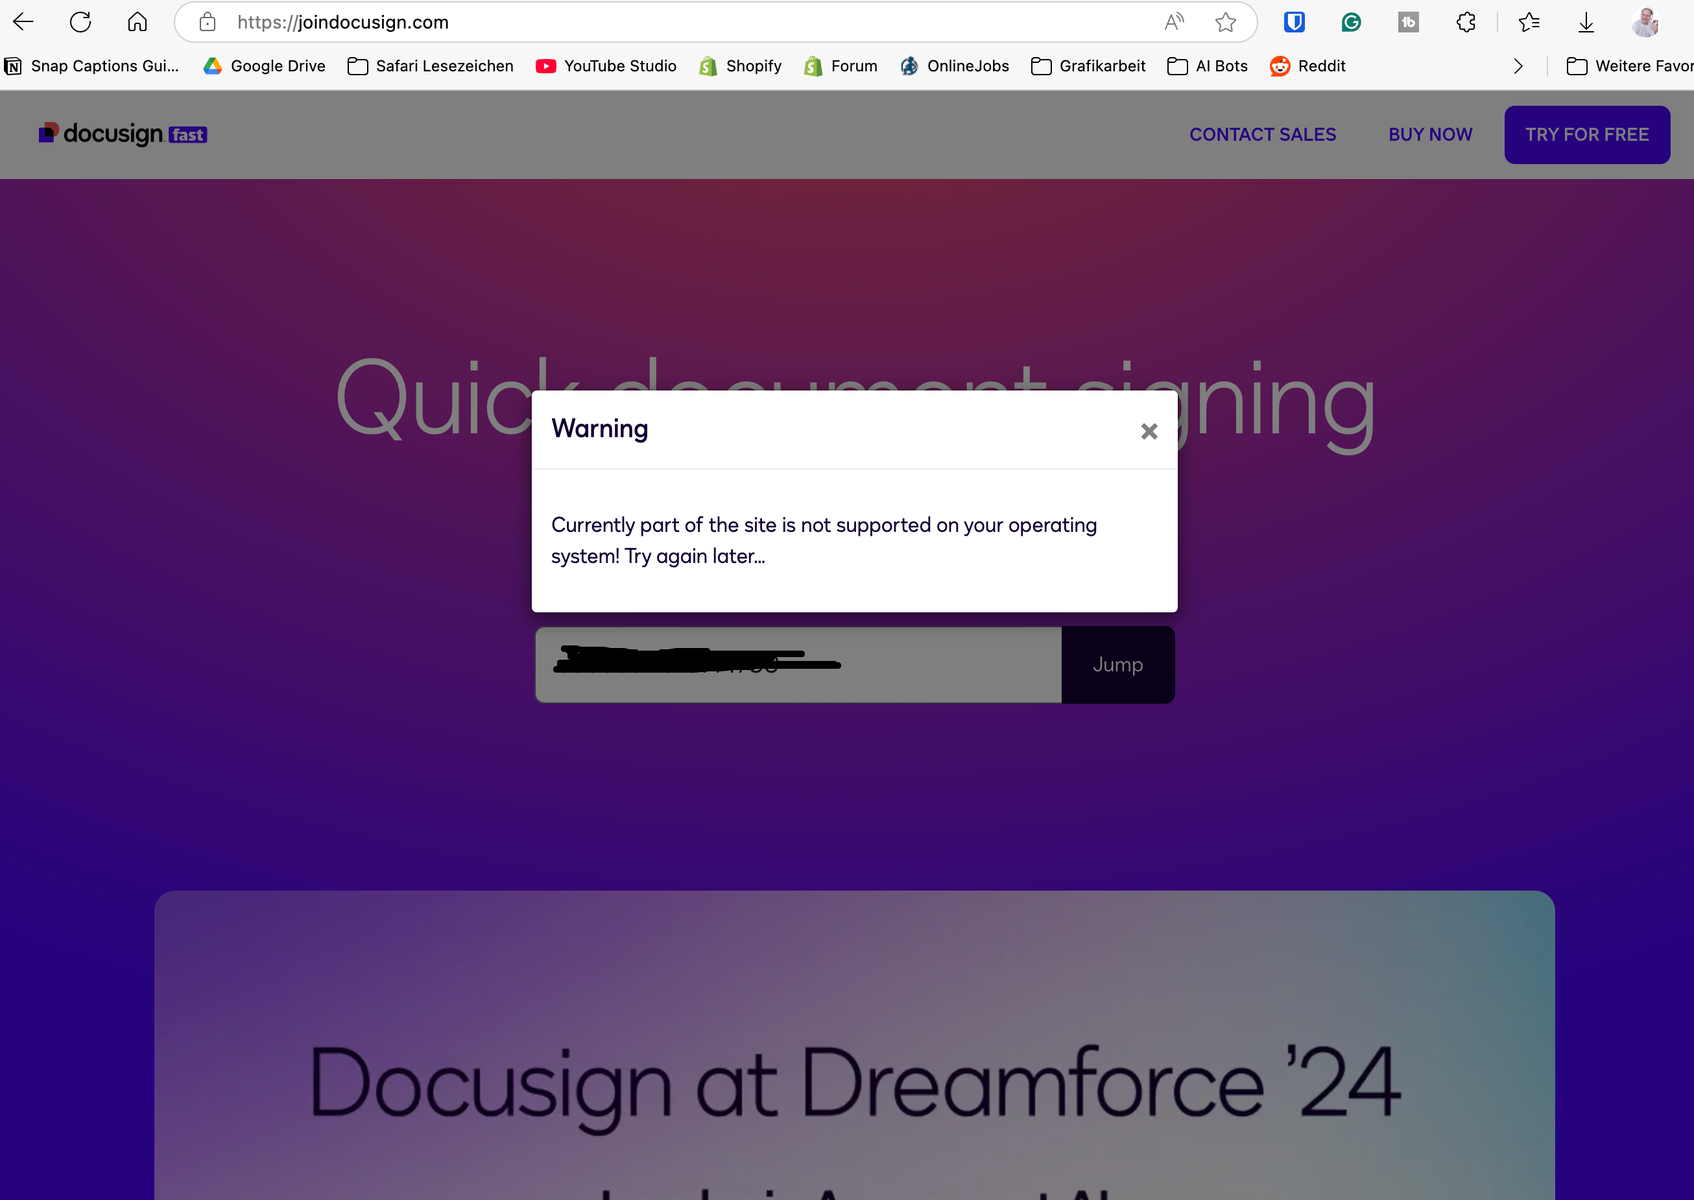Click the read aloud icon
1694x1200 pixels.
click(1174, 22)
